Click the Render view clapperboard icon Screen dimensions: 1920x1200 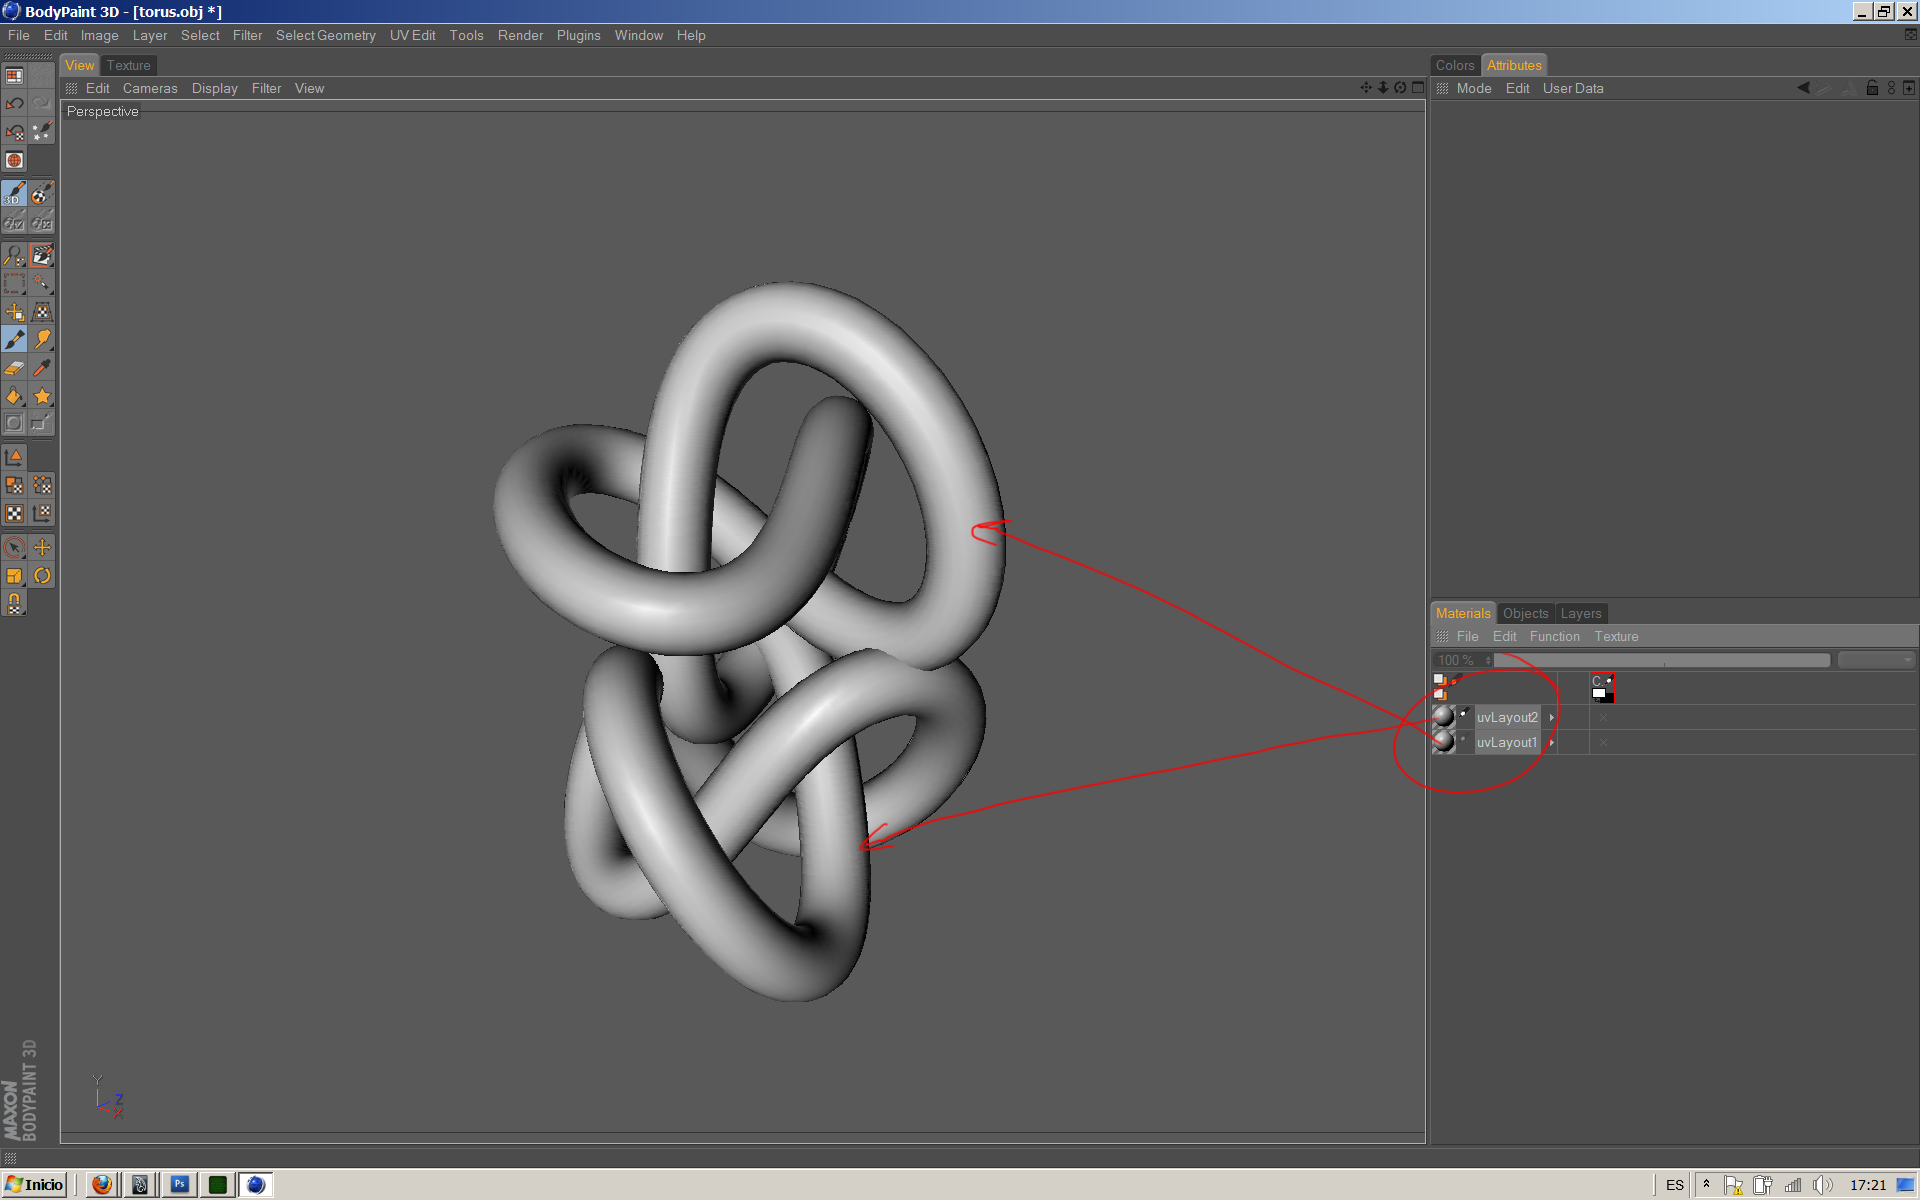click(42, 255)
